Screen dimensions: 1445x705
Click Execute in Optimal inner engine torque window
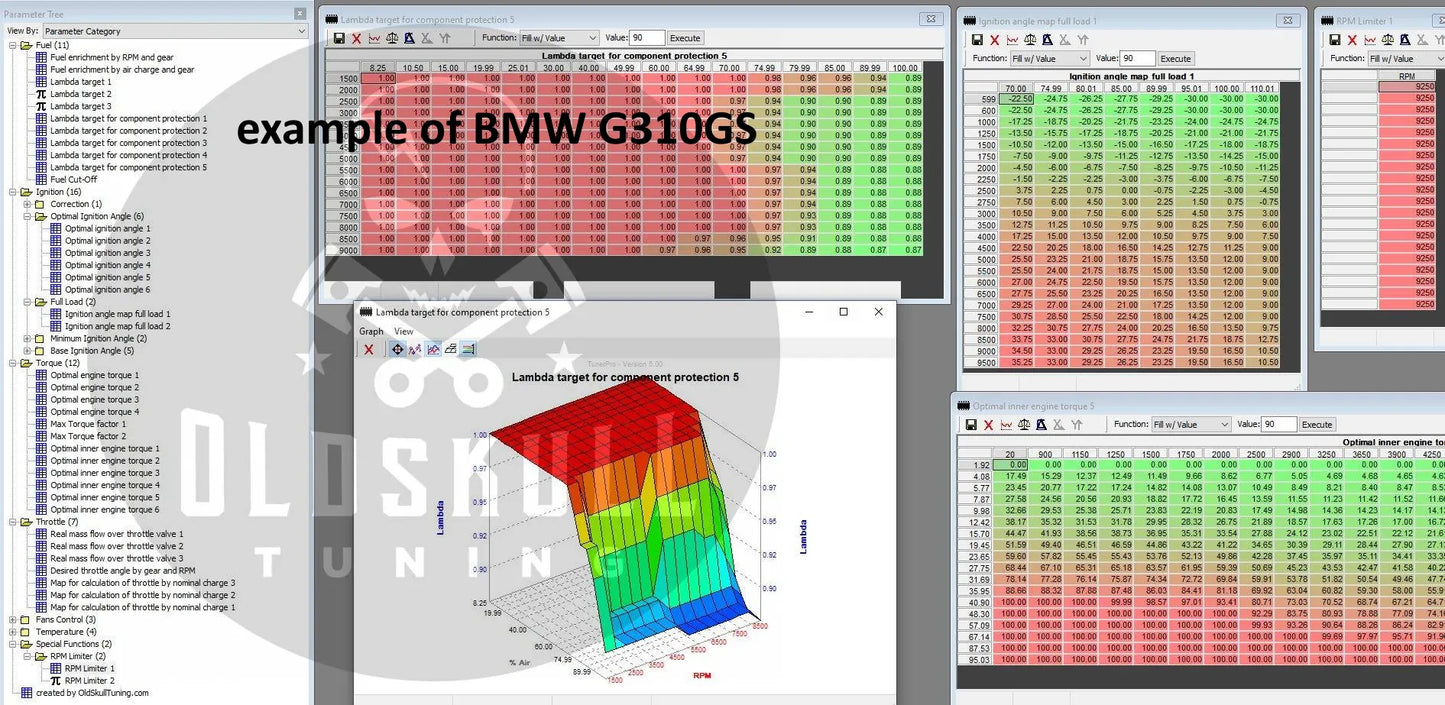click(x=1317, y=424)
